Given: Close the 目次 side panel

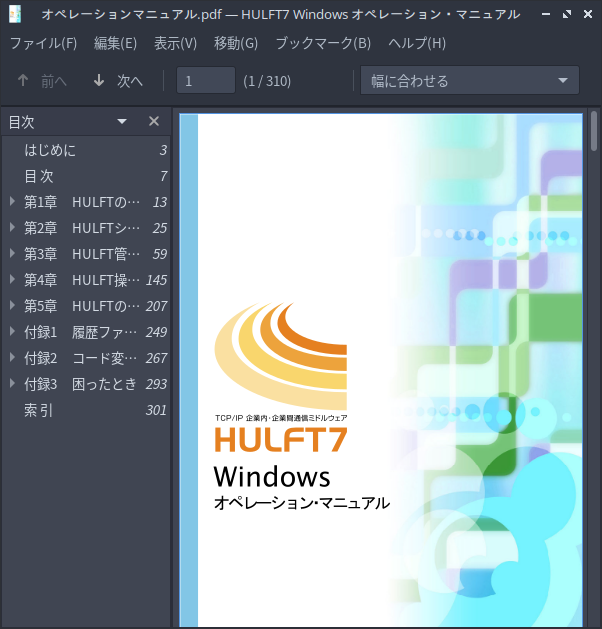Looking at the screenshot, I should pos(154,121).
